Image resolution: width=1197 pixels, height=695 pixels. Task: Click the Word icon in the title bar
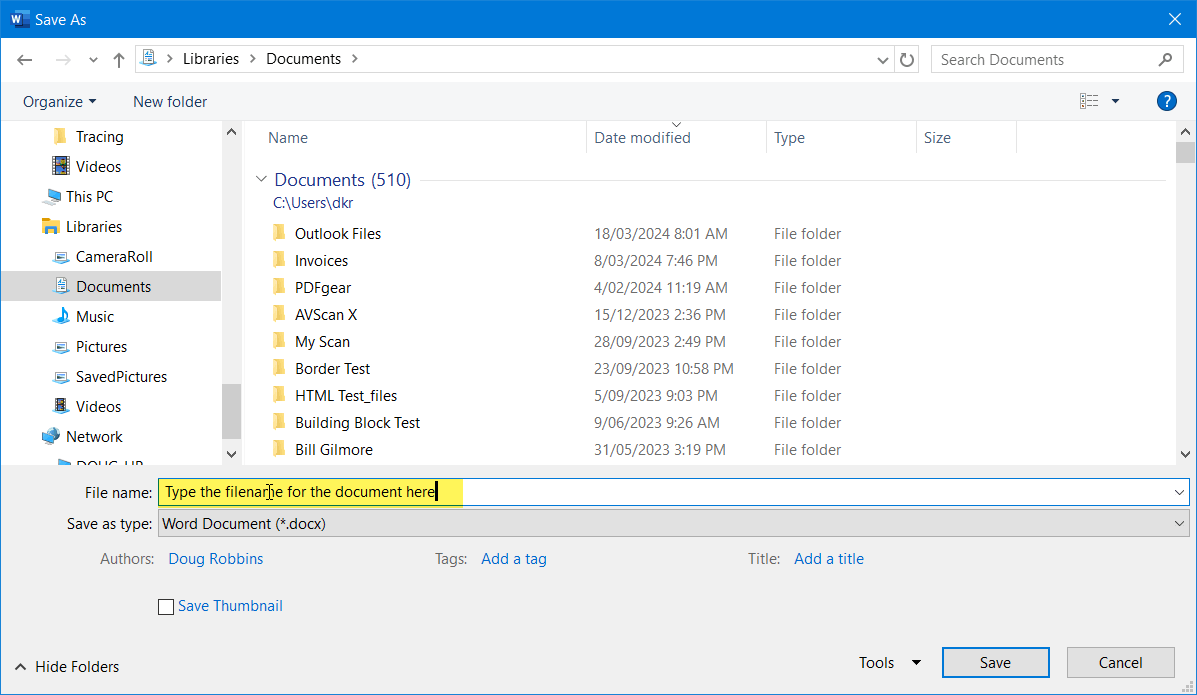[x=20, y=19]
